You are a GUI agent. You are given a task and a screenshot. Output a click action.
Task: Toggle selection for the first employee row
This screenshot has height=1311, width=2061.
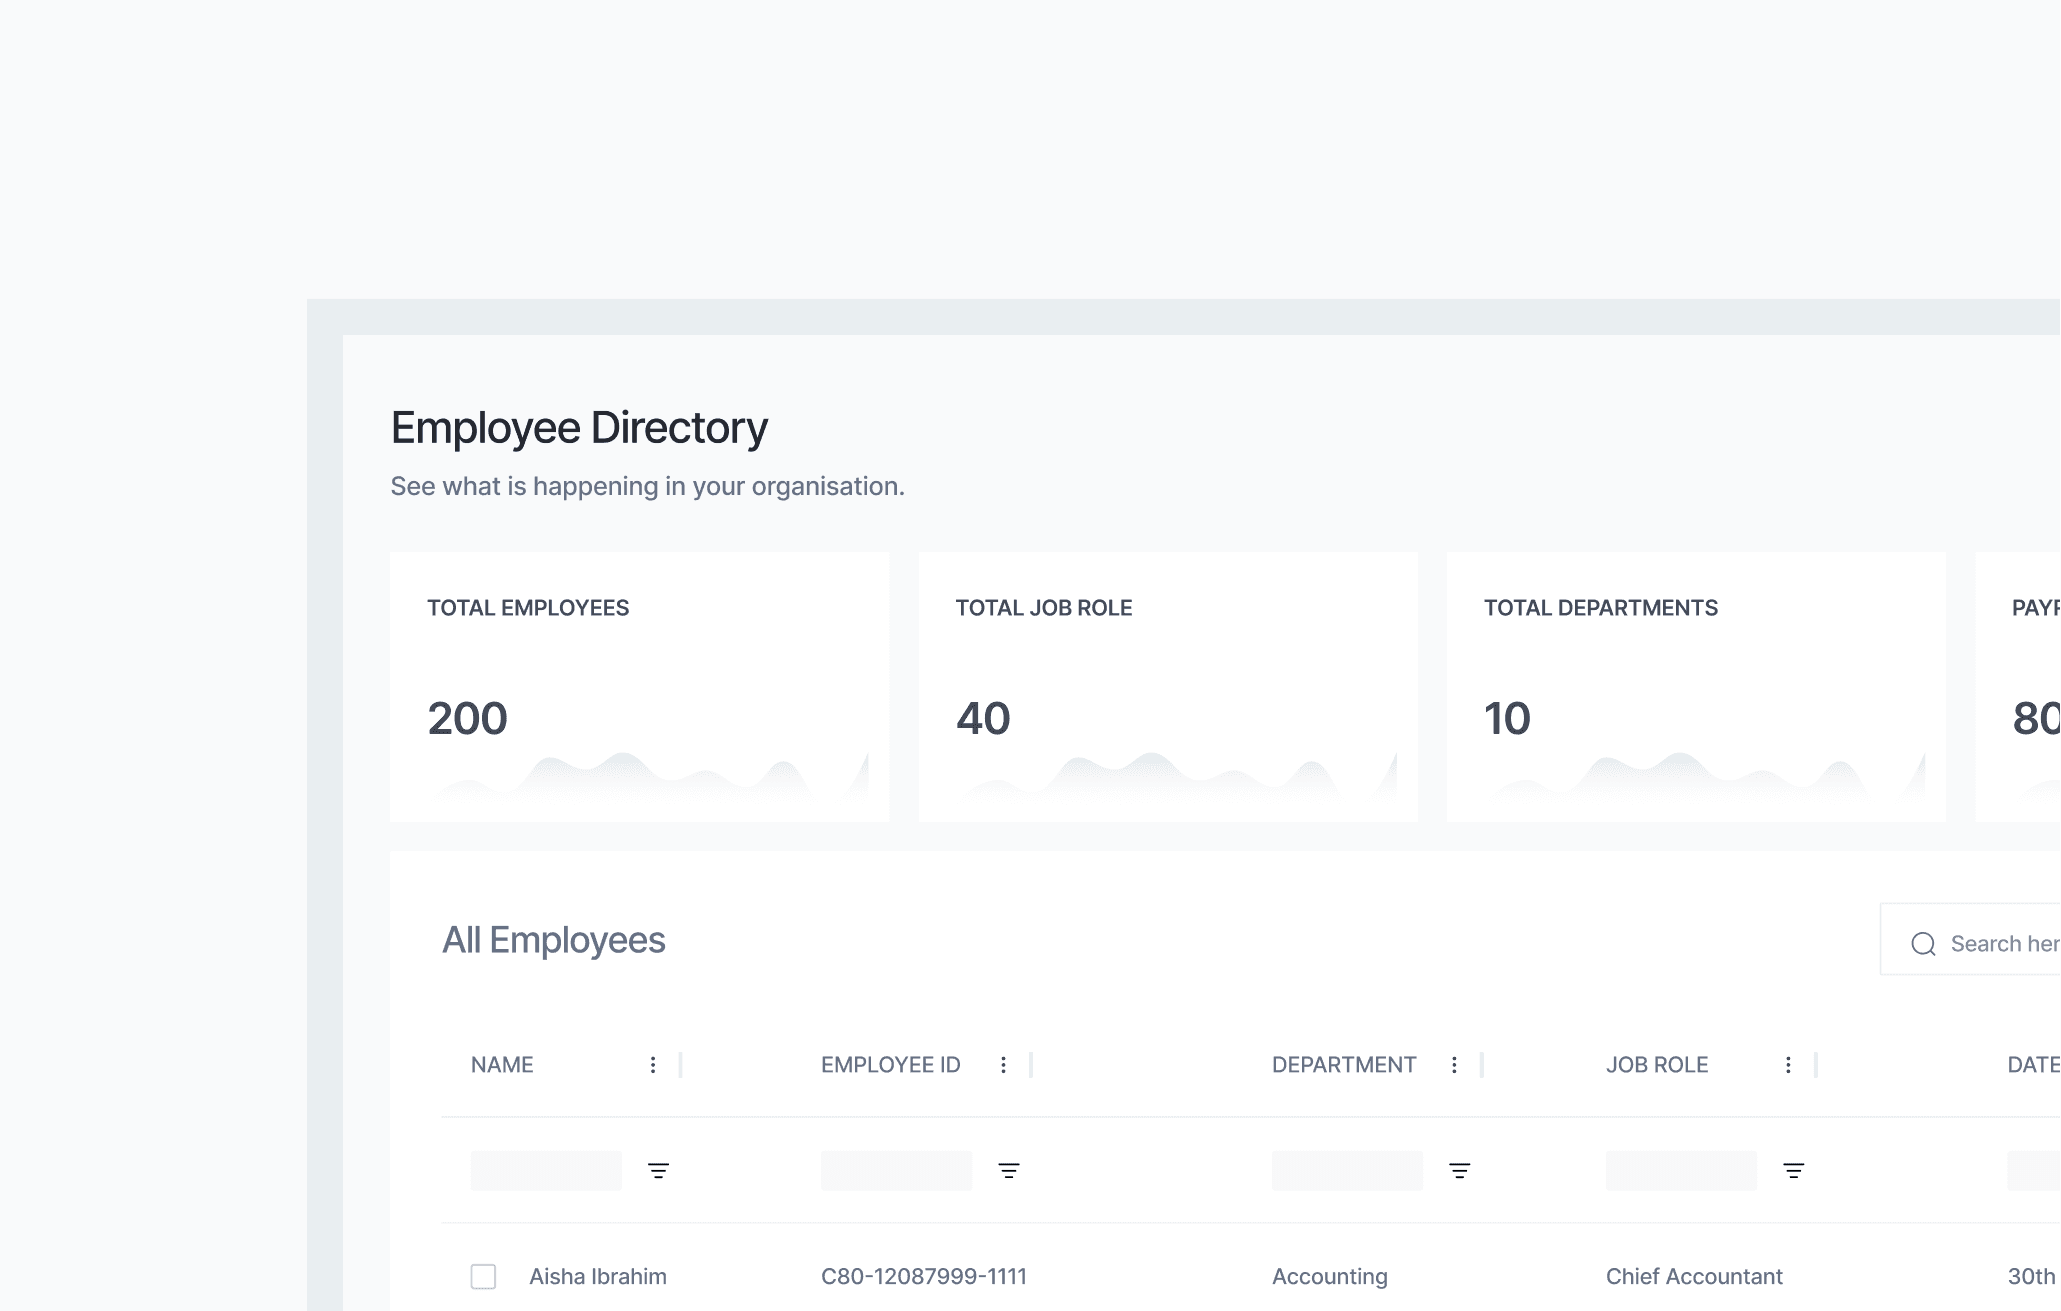click(484, 1276)
